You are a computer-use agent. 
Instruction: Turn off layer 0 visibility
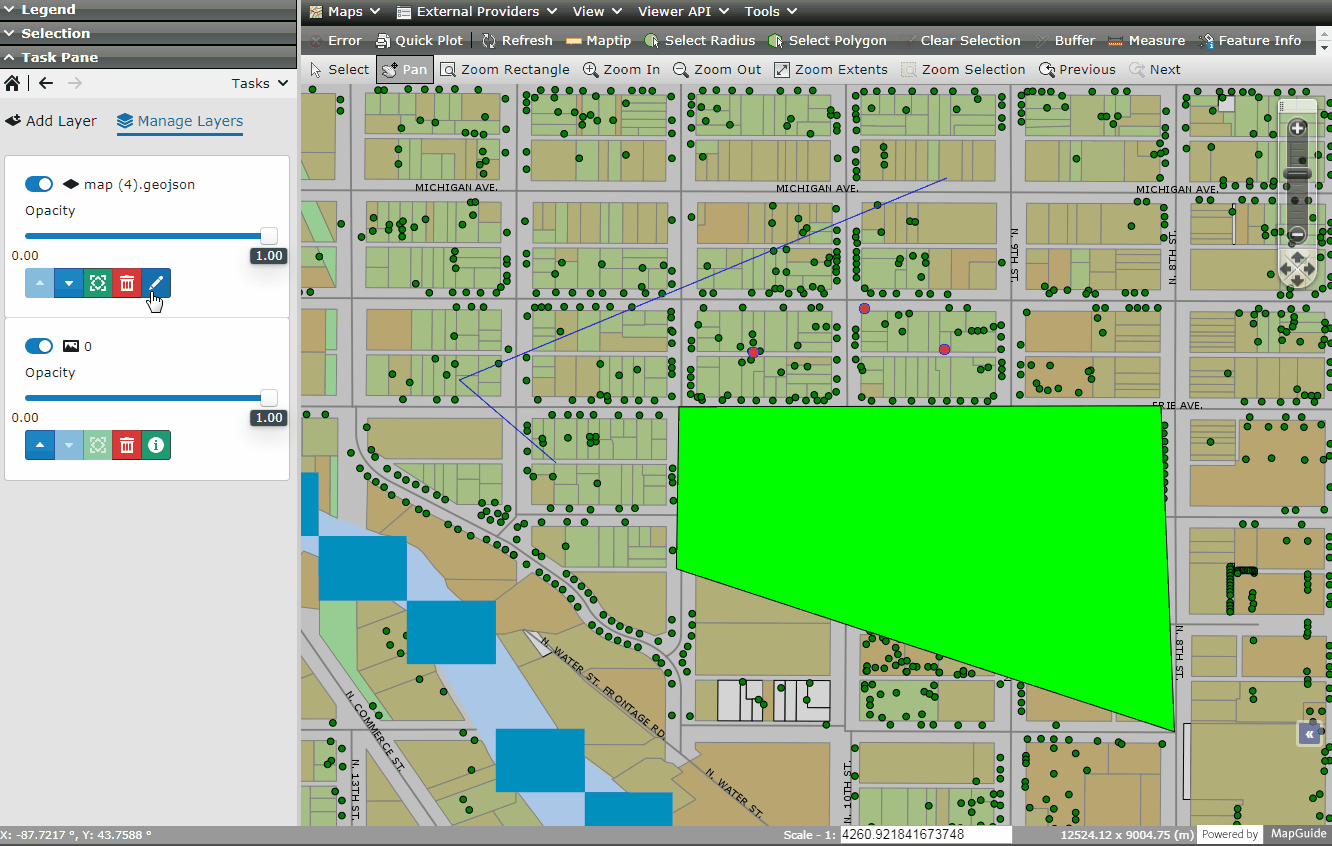38,346
